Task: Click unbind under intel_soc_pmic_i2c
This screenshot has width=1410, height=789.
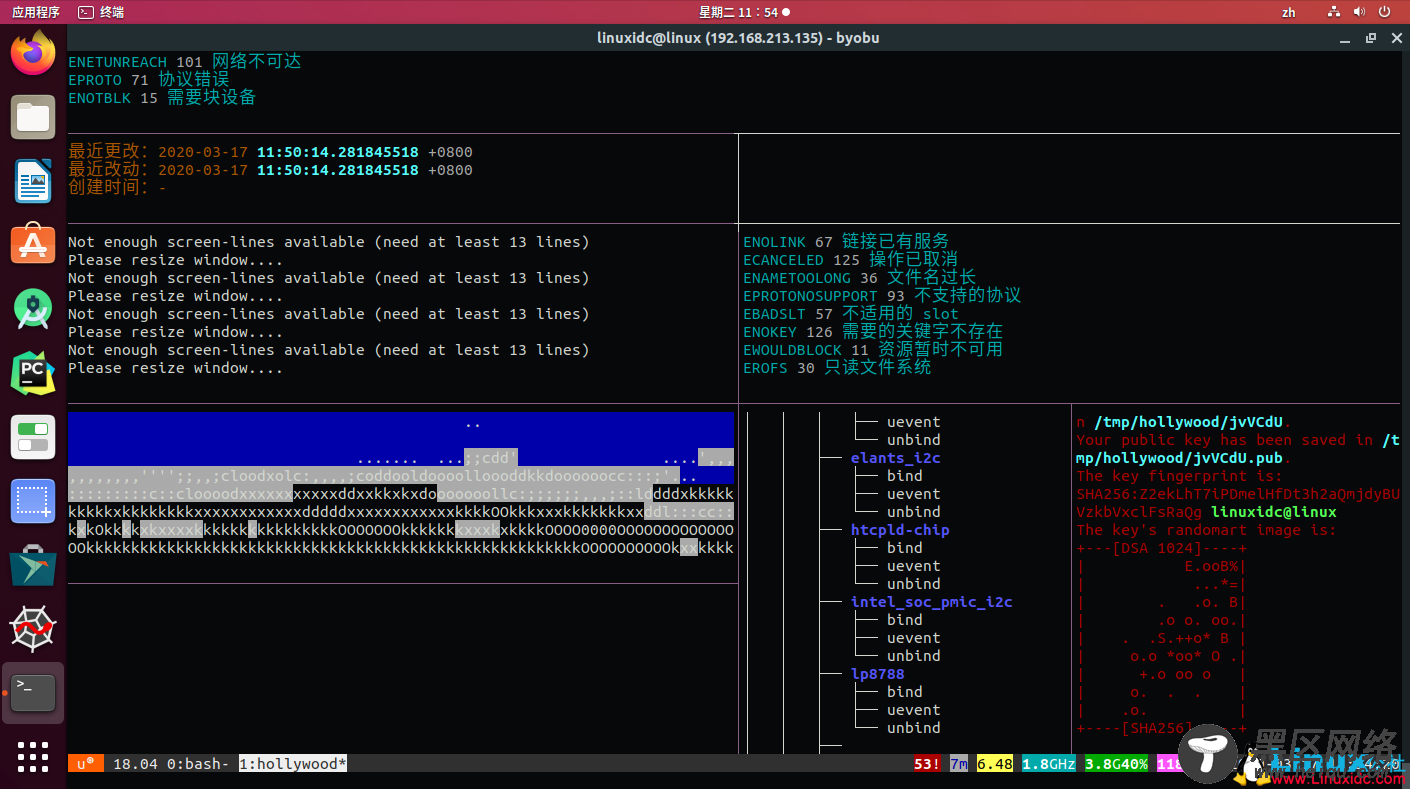Action: 913,656
